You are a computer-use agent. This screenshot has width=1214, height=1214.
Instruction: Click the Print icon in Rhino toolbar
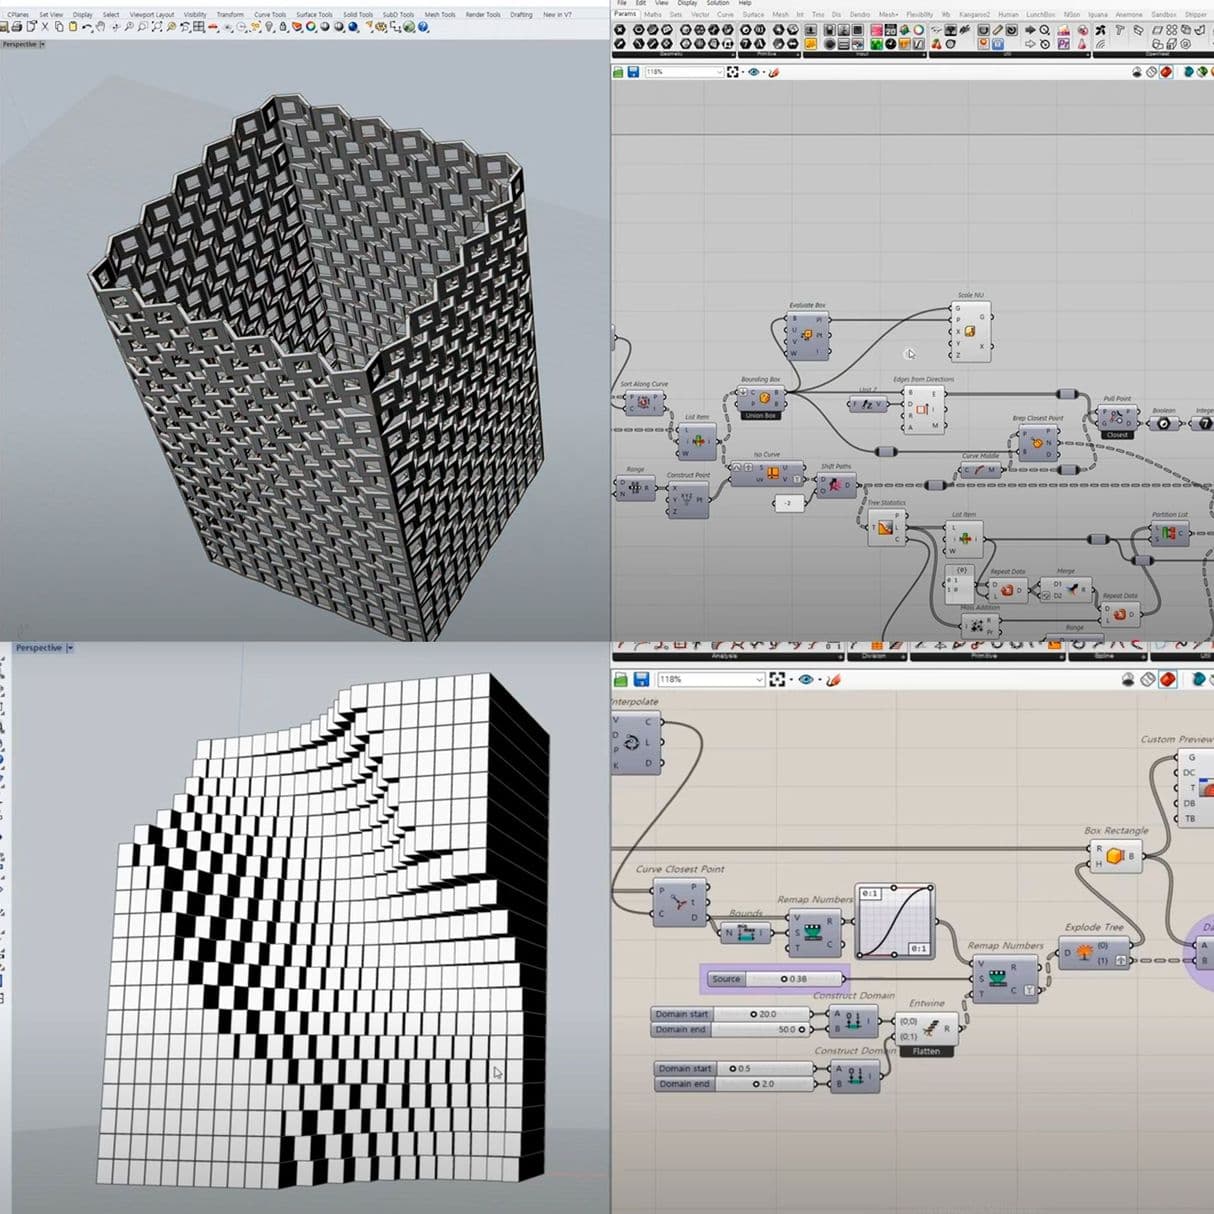(17, 27)
